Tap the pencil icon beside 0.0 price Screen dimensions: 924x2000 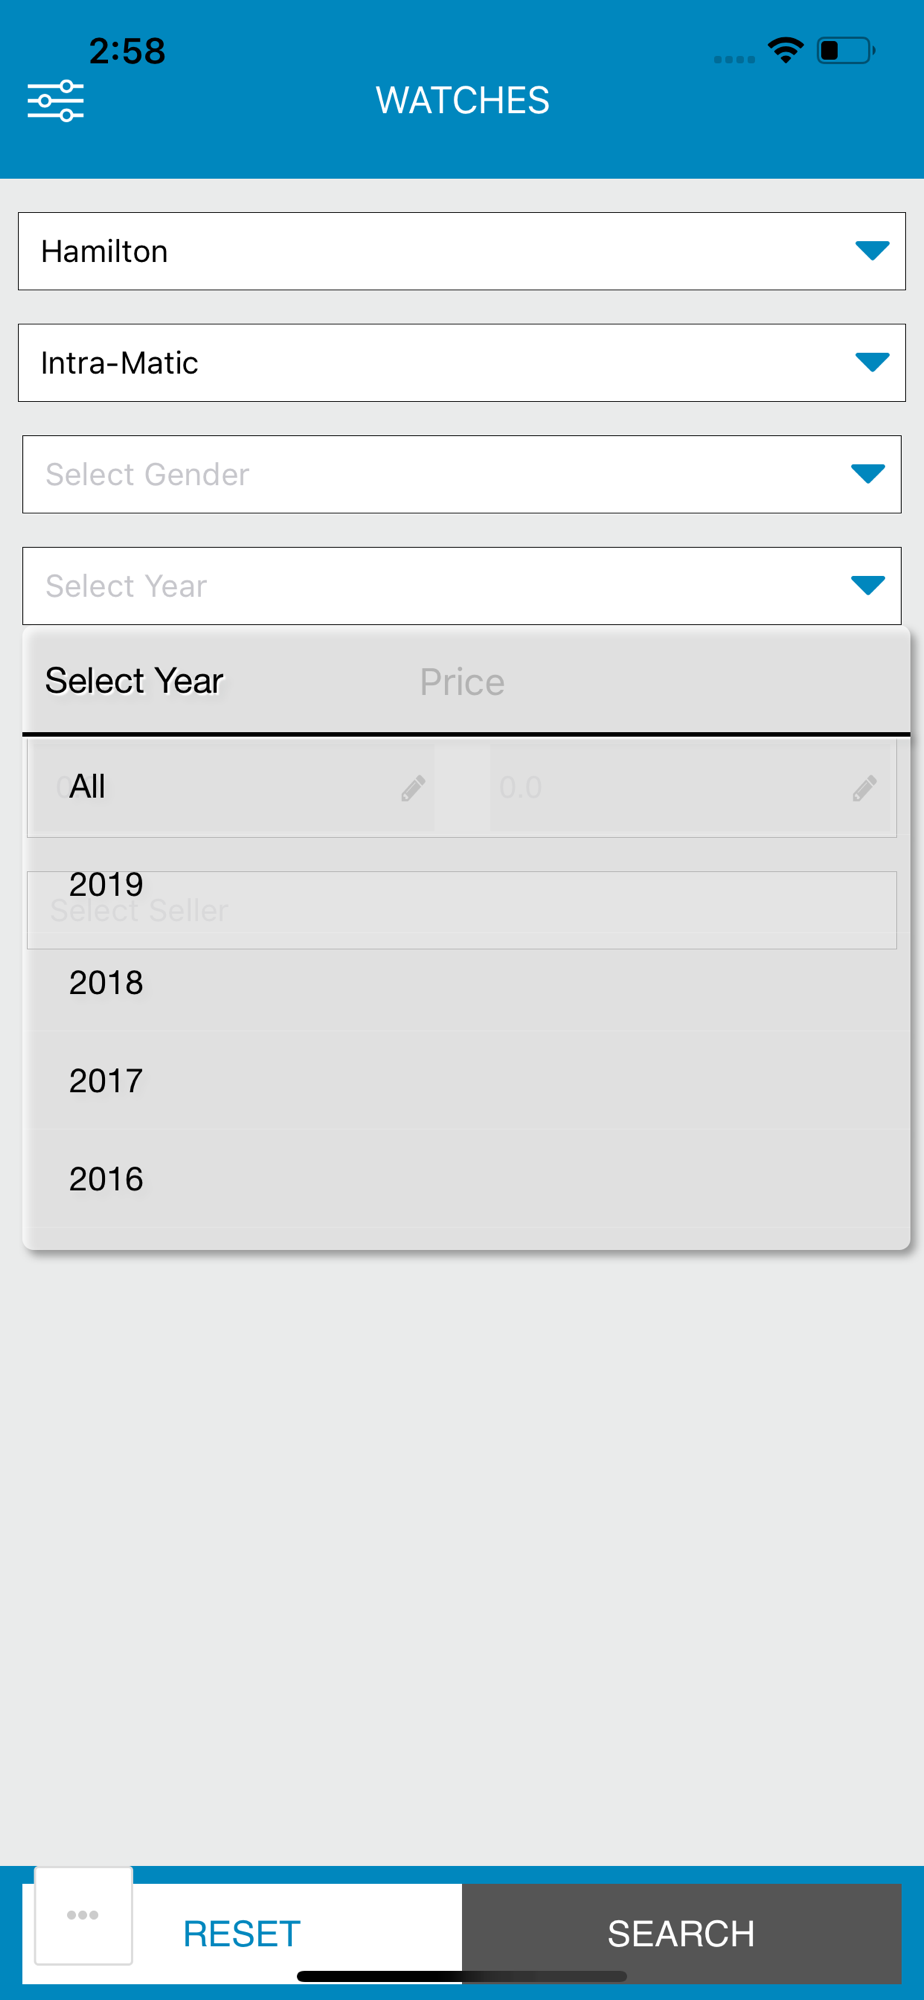tap(865, 789)
